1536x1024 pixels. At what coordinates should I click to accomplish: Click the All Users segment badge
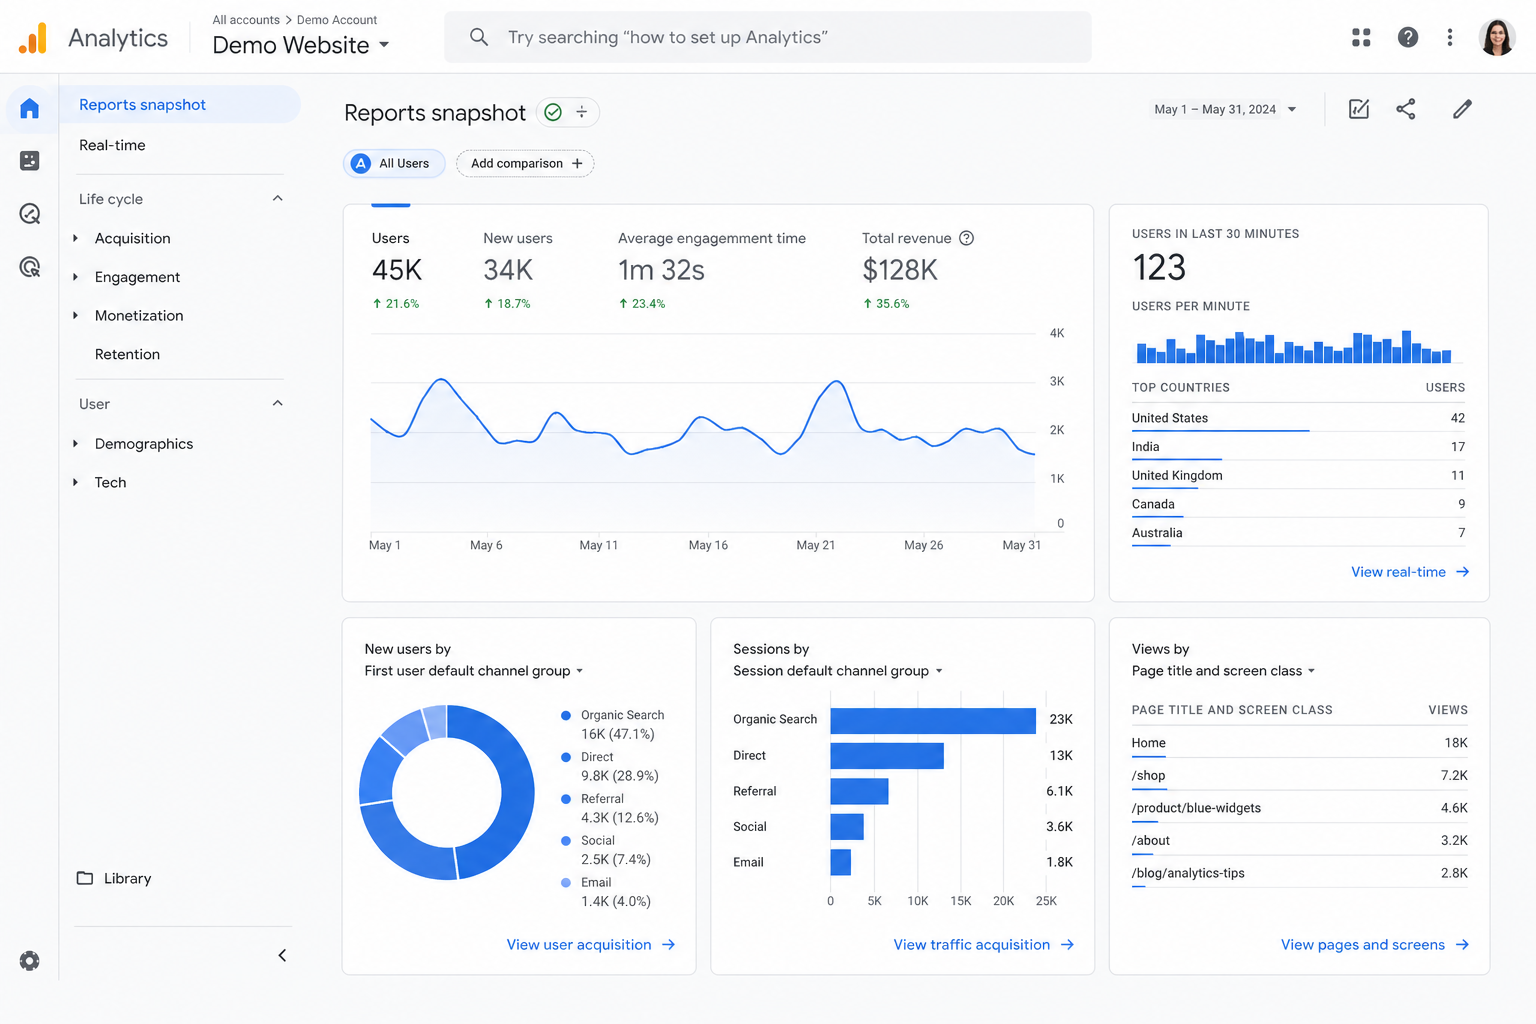click(x=394, y=163)
